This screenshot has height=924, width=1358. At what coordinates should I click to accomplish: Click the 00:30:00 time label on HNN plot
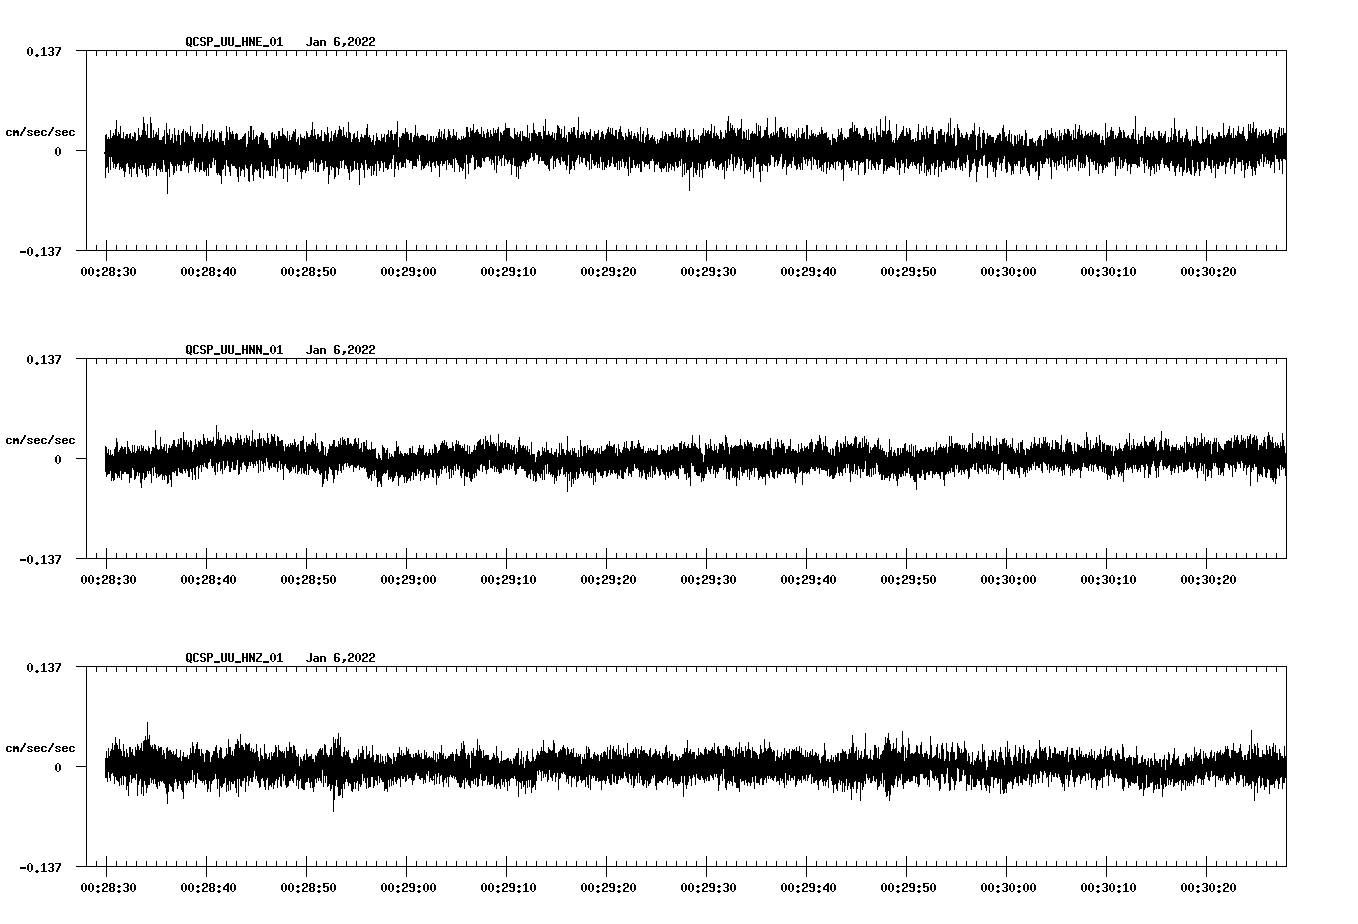point(1008,580)
